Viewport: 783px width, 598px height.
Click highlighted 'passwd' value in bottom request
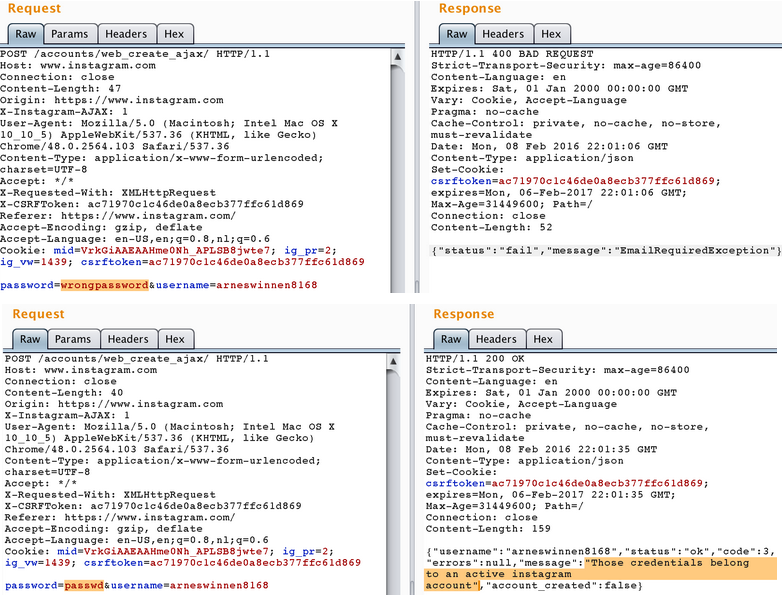(x=84, y=585)
